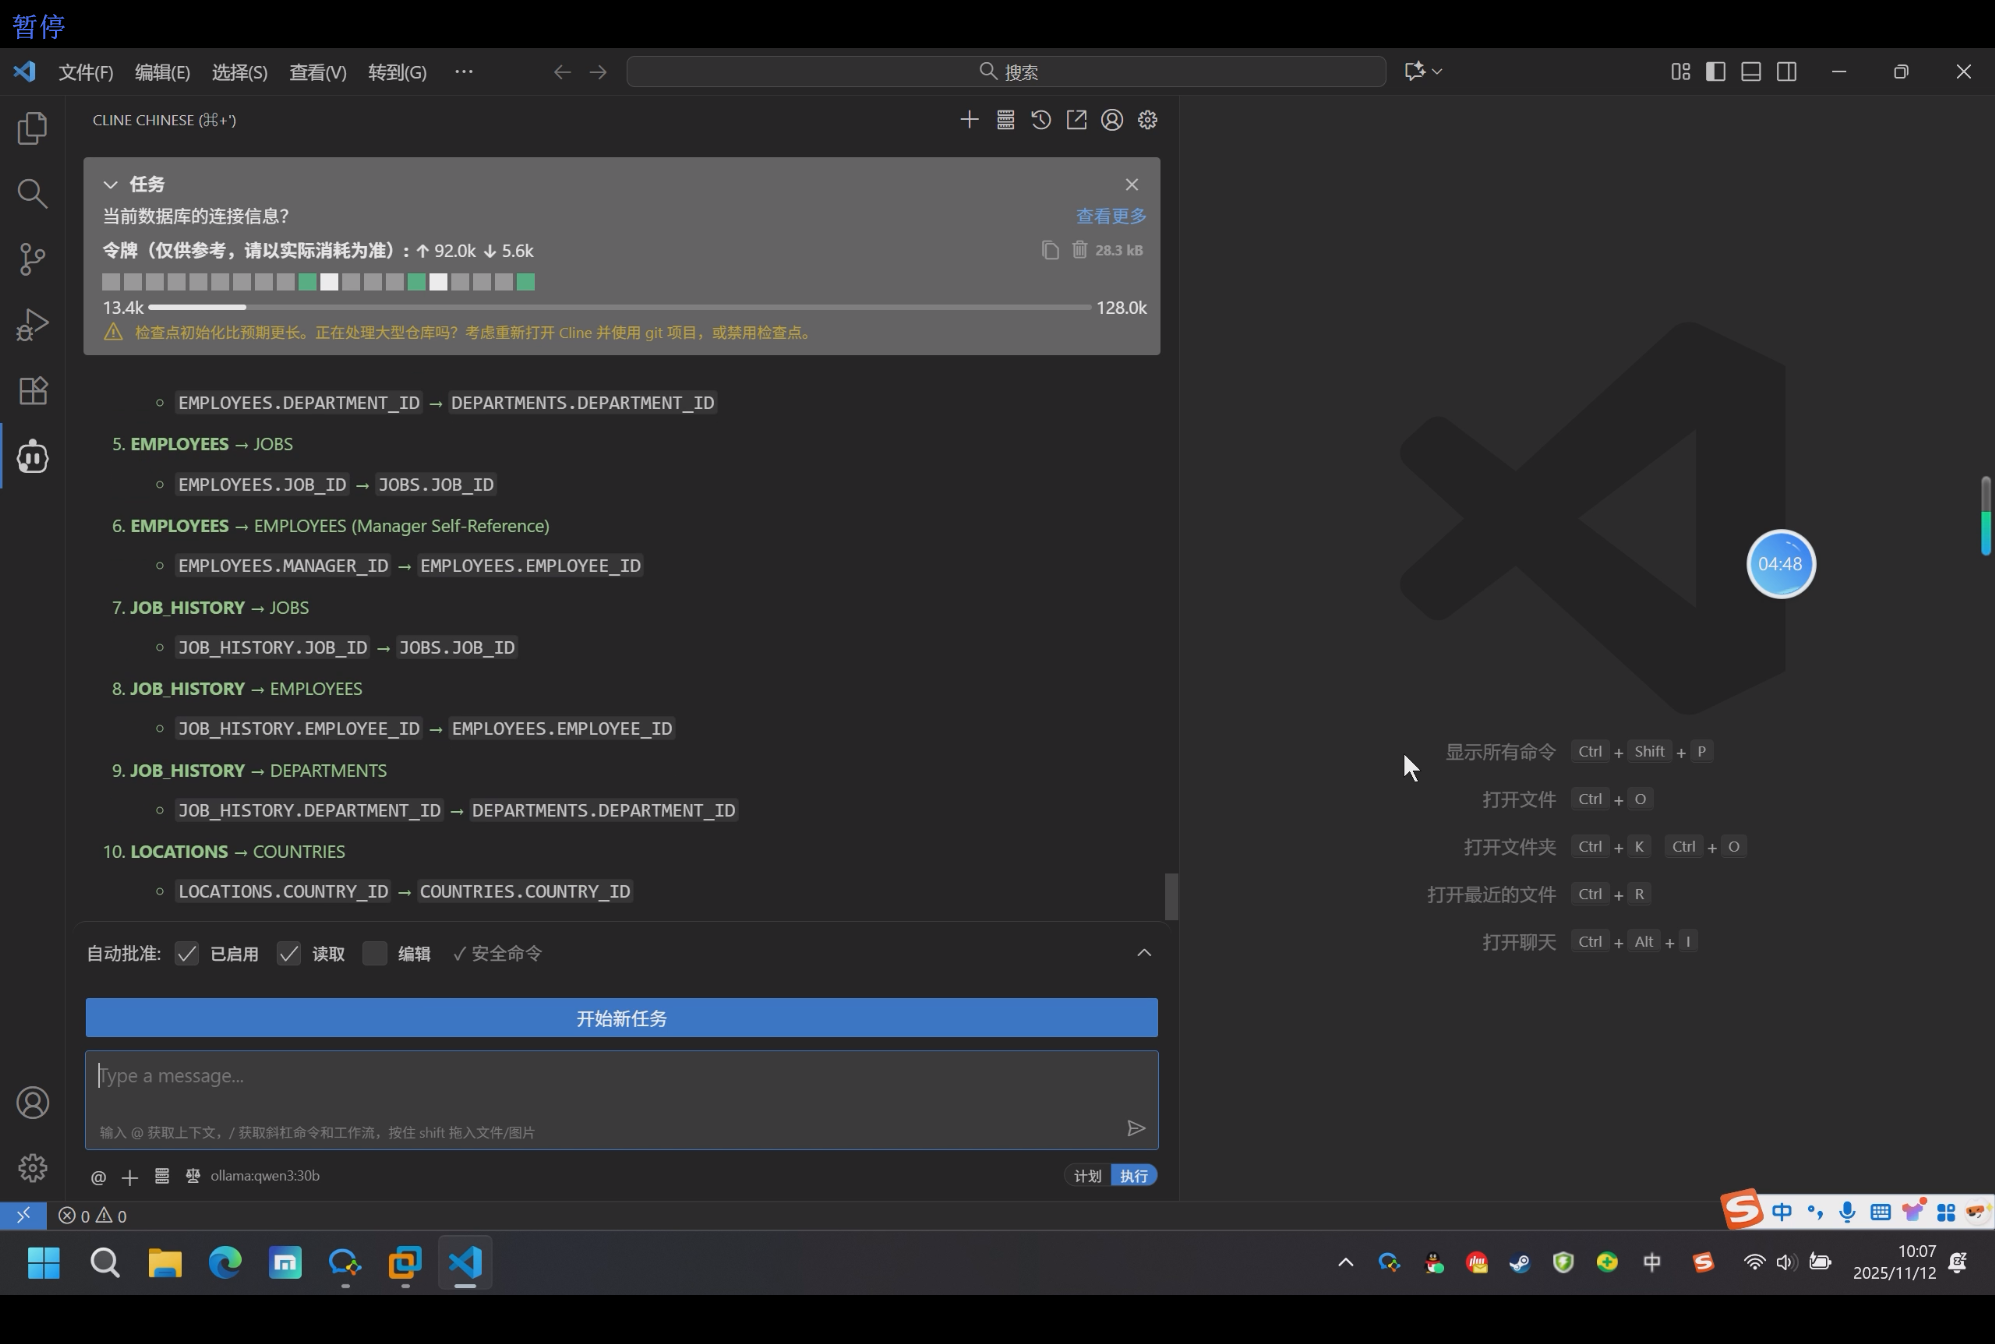The height and width of the screenshot is (1344, 1995).
Task: Click the send message arrow icon
Action: click(1136, 1128)
